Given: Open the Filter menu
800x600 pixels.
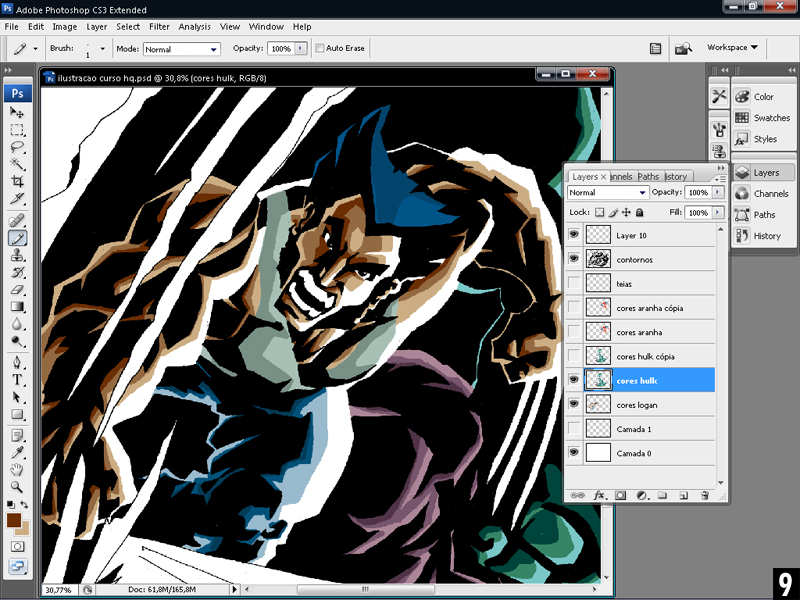Looking at the screenshot, I should [159, 26].
